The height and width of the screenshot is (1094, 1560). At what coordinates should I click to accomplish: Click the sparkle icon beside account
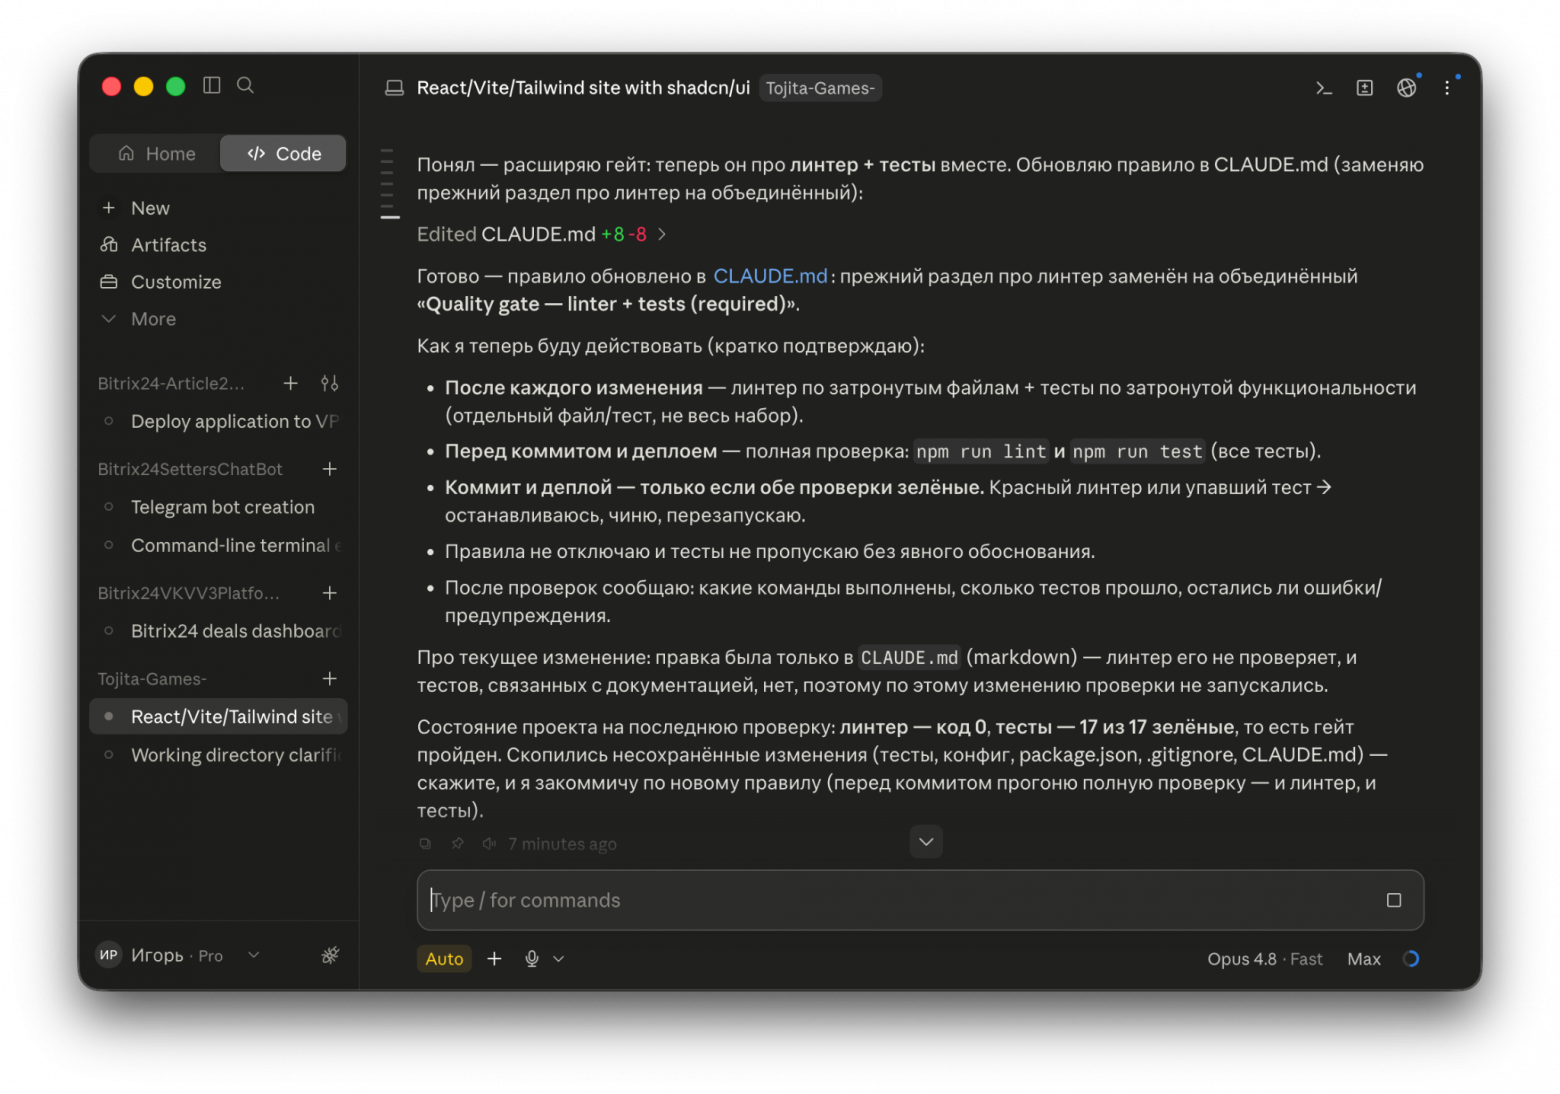[x=330, y=955]
